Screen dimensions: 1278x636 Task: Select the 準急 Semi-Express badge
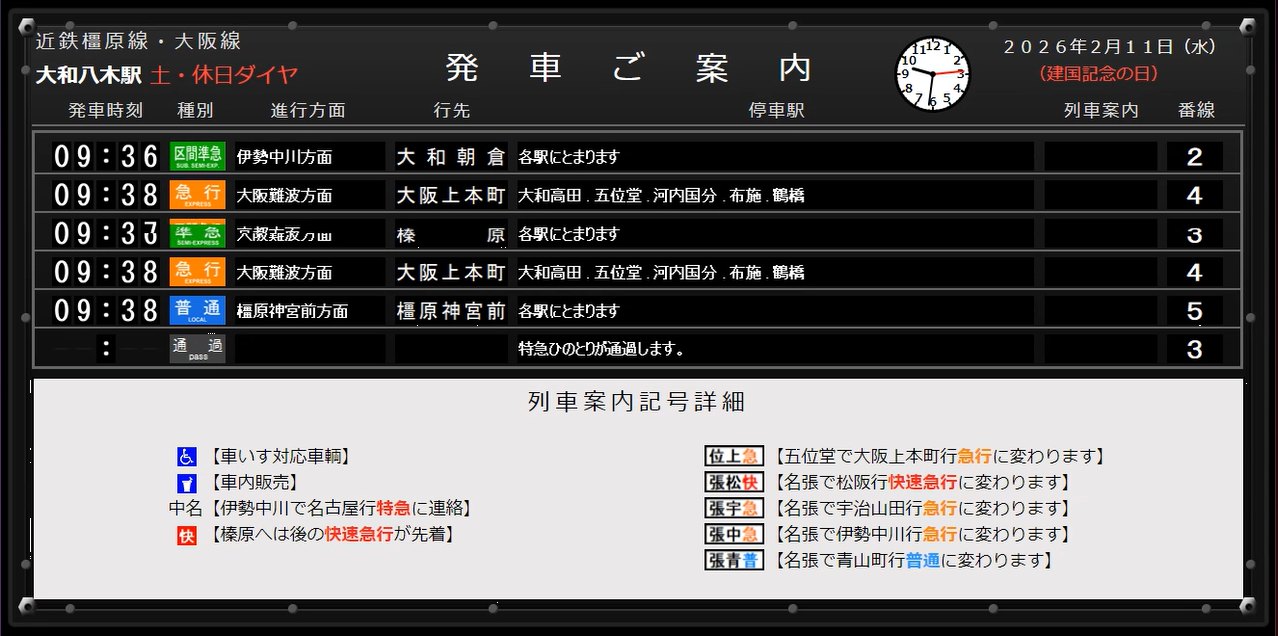[x=196, y=232]
